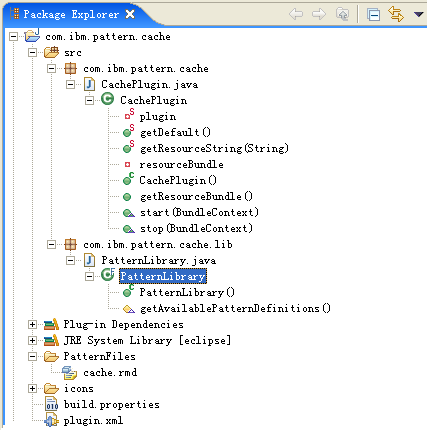Open the view menu dropdown arrow
The image size is (428, 433).
pyautogui.click(x=418, y=14)
